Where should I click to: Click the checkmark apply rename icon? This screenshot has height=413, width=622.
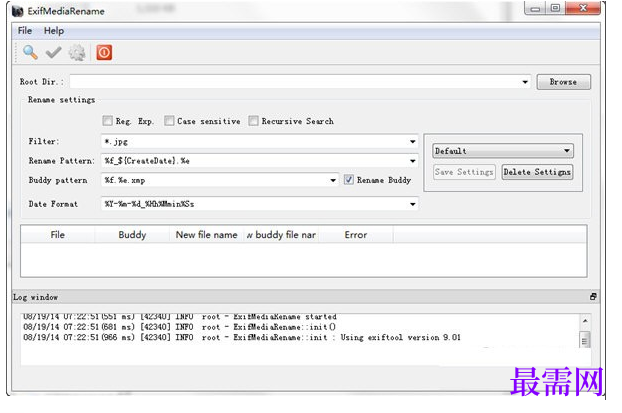pyautogui.click(x=54, y=52)
